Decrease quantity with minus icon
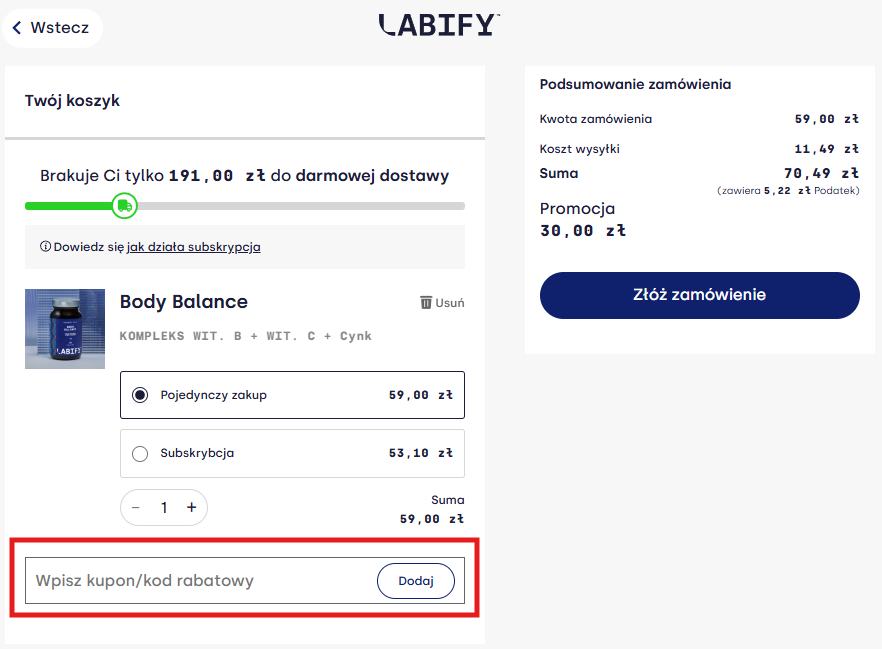Image resolution: width=882 pixels, height=649 pixels. tap(137, 507)
